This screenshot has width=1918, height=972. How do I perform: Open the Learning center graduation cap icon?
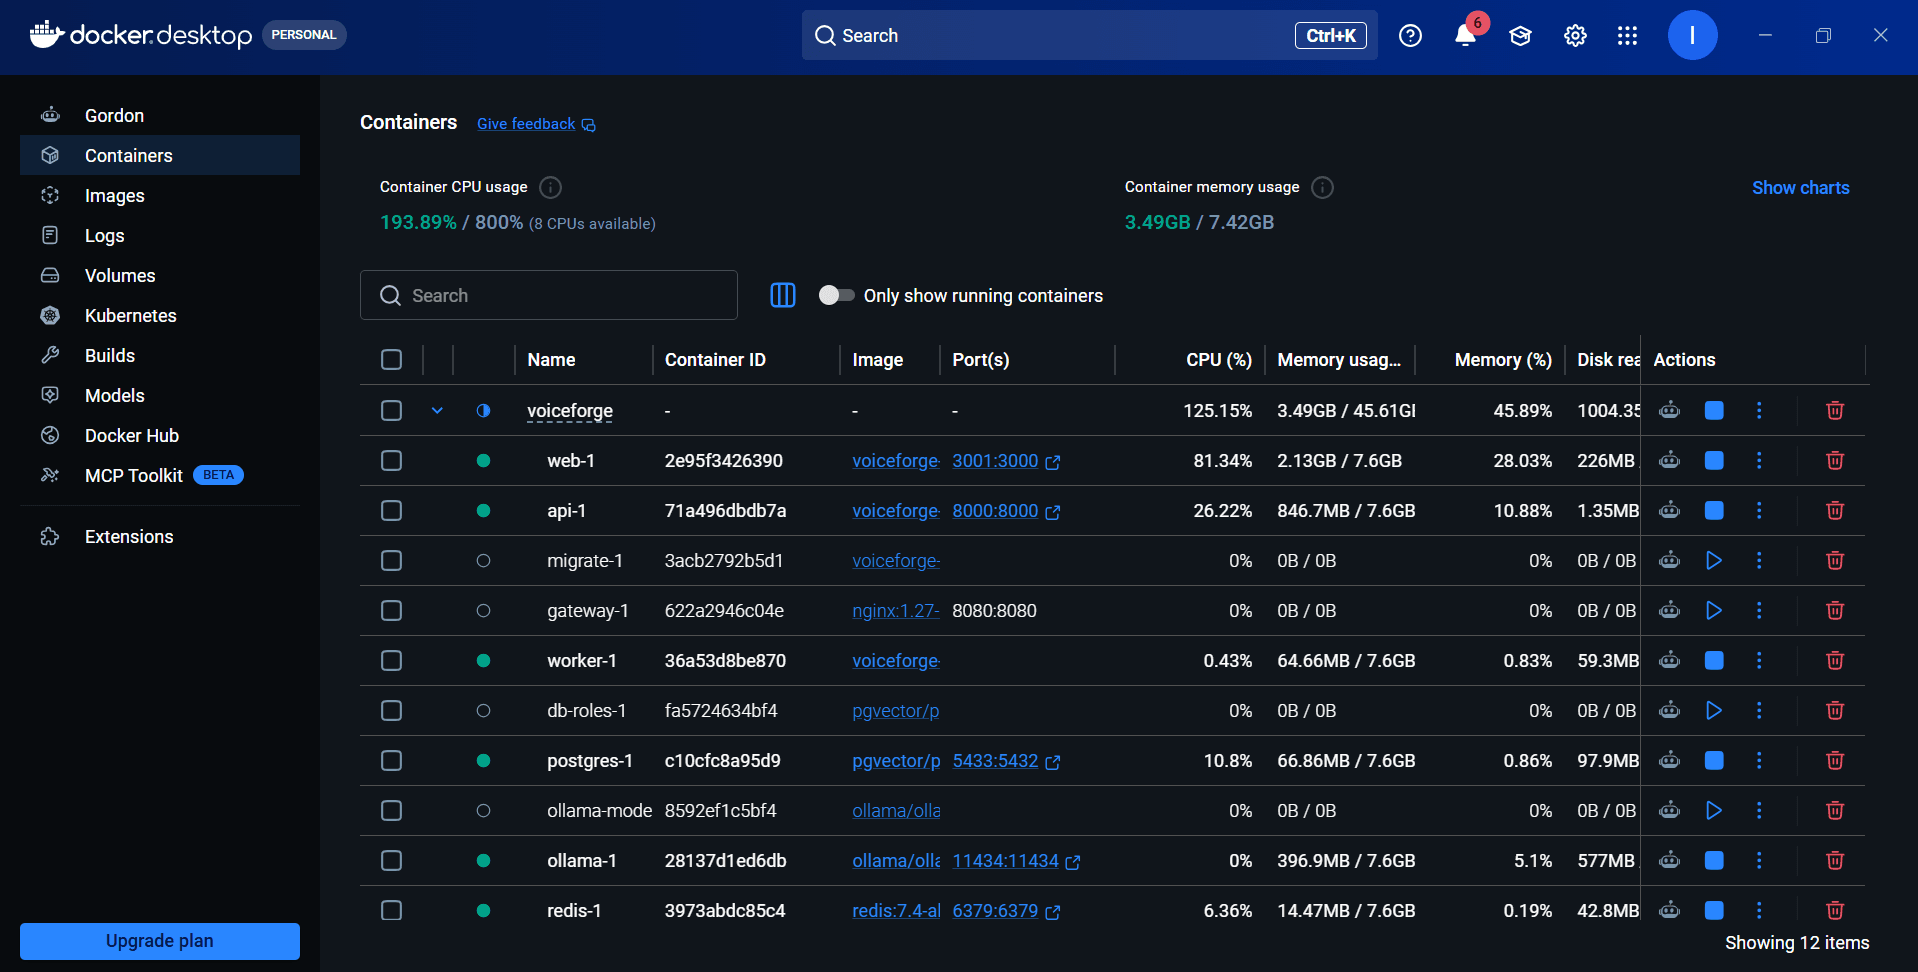click(x=1520, y=36)
